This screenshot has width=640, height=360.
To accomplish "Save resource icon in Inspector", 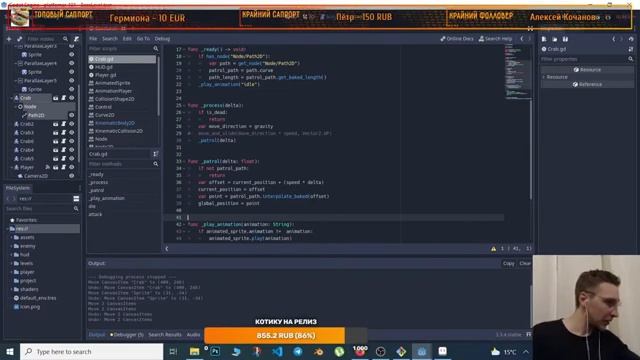I will (x=565, y=39).
